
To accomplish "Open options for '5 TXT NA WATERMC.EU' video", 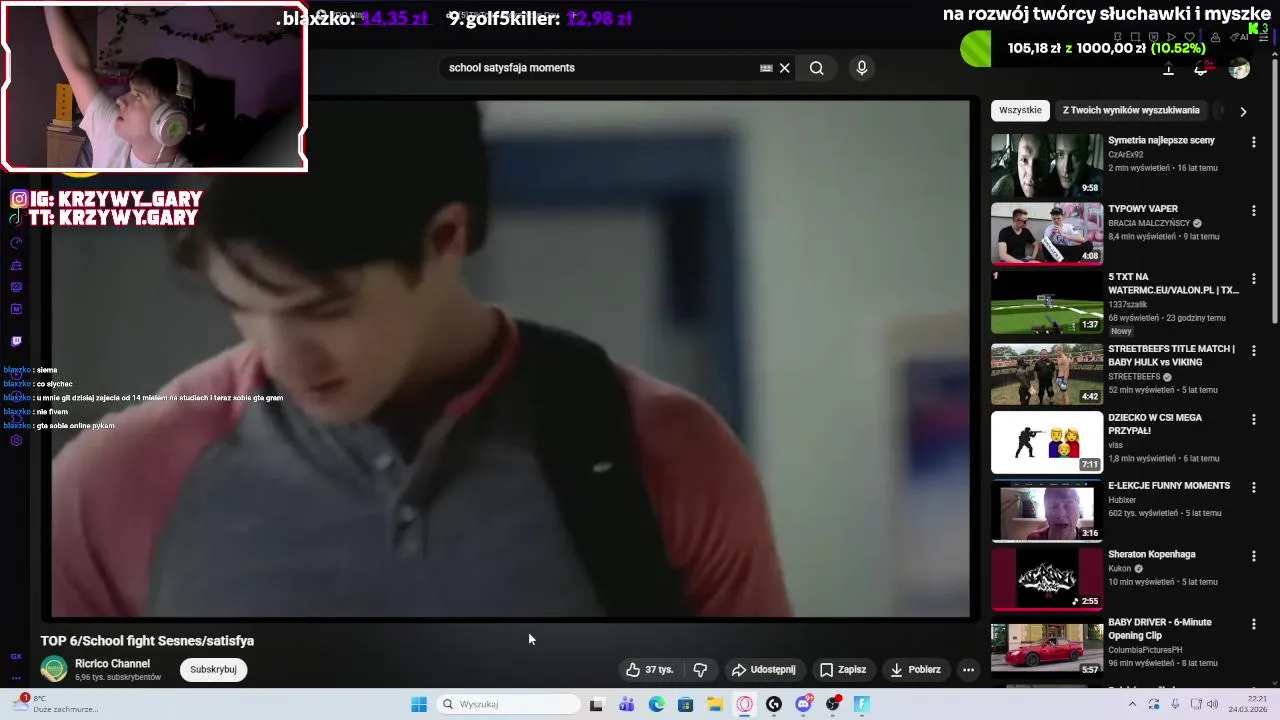I will (x=1253, y=278).
